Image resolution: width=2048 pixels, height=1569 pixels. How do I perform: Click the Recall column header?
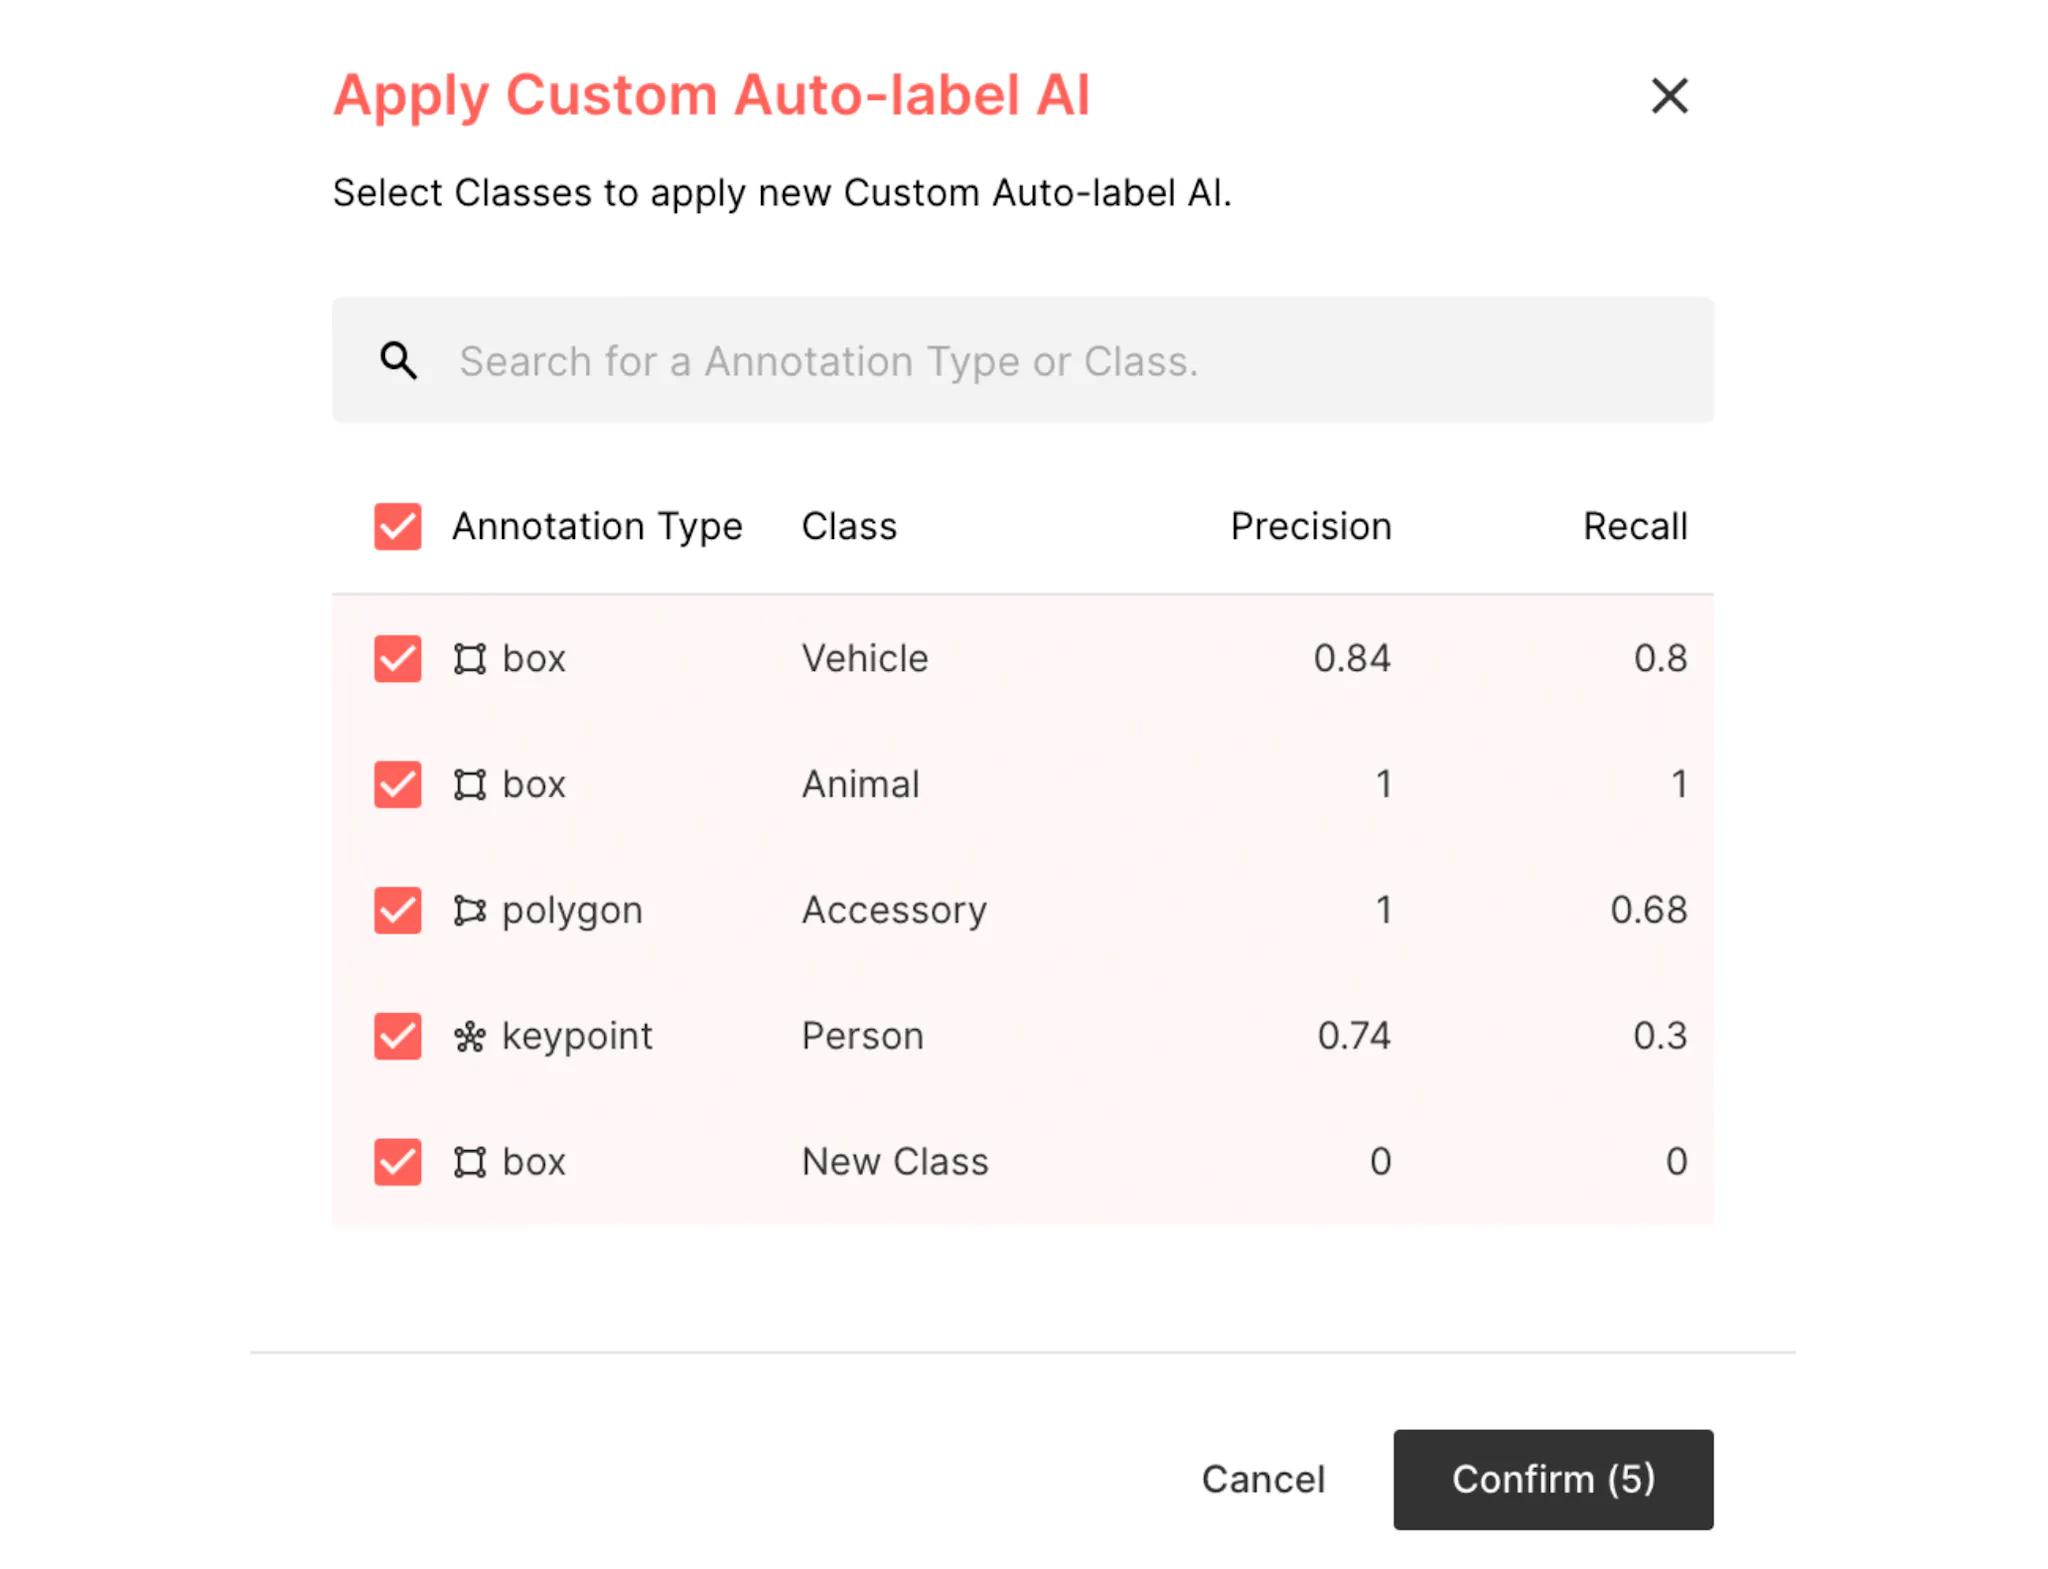[1634, 526]
